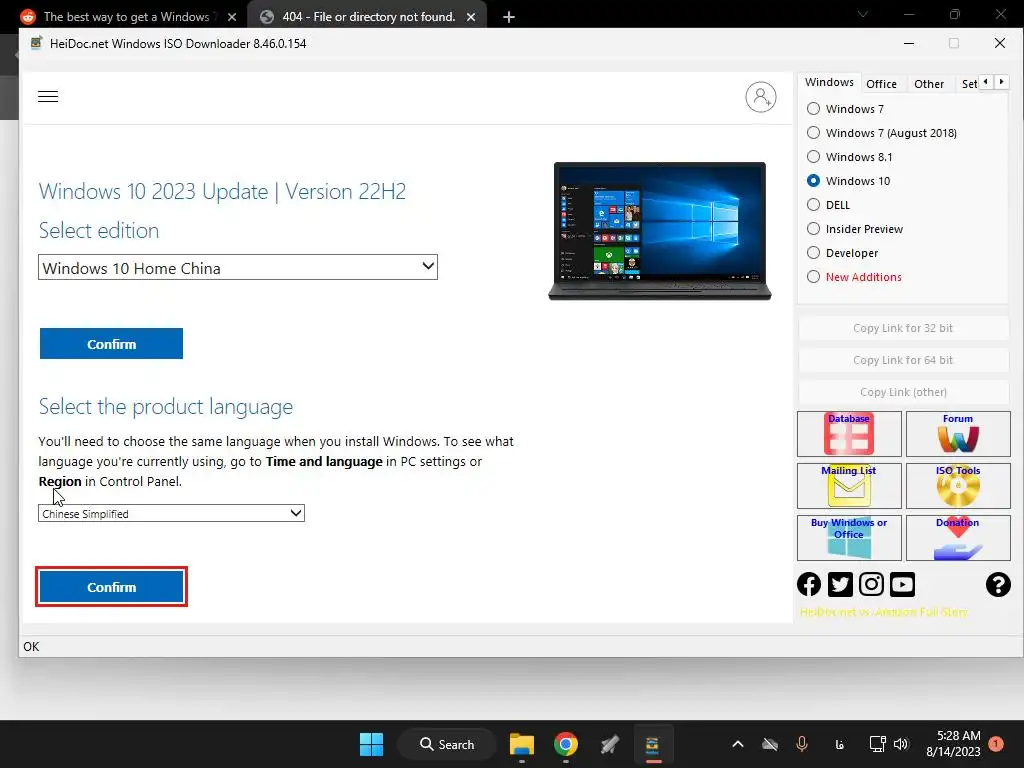
Task: Open the ISO Tools tile
Action: point(958,486)
